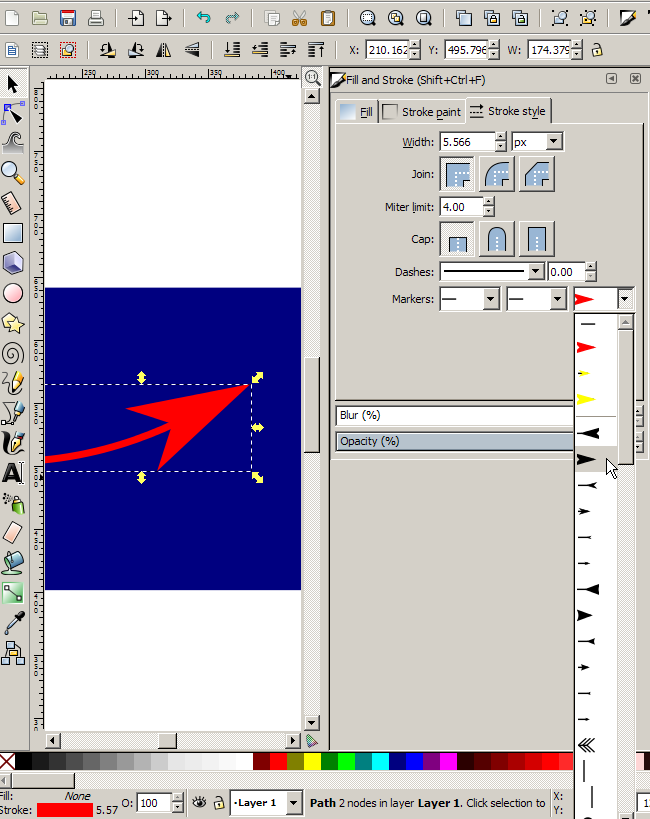The width and height of the screenshot is (650, 819).
Task: Toggle current layer lock
Action: 219,802
